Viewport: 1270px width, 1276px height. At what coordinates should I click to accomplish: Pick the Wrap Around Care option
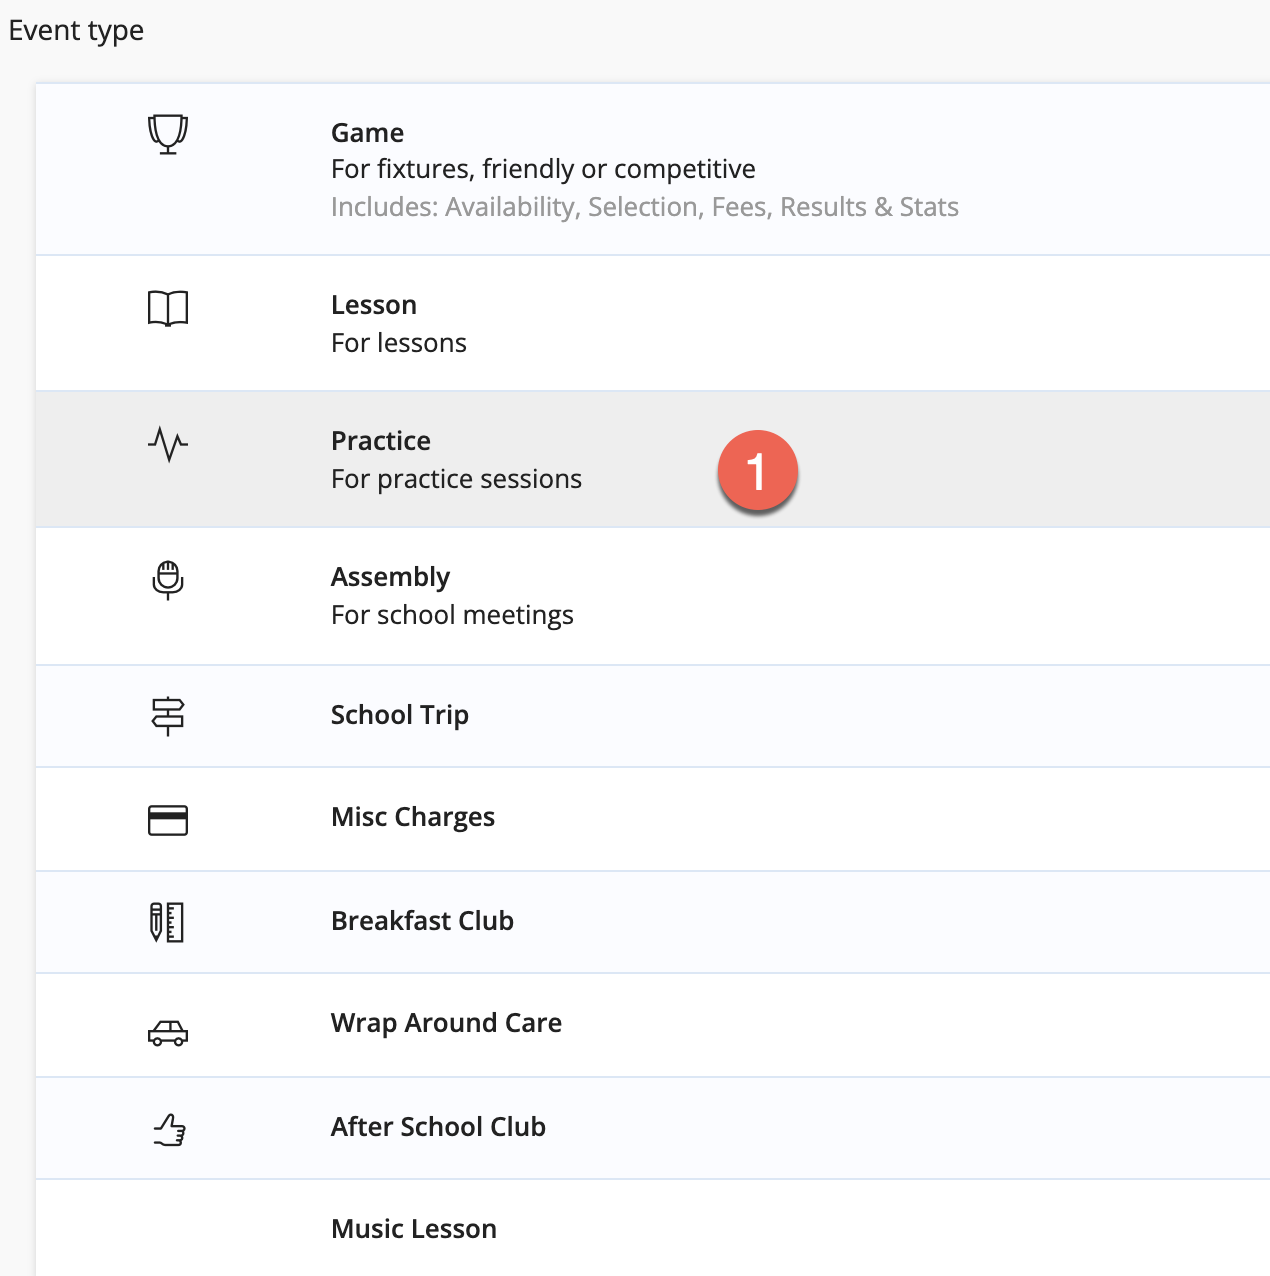tap(653, 1025)
